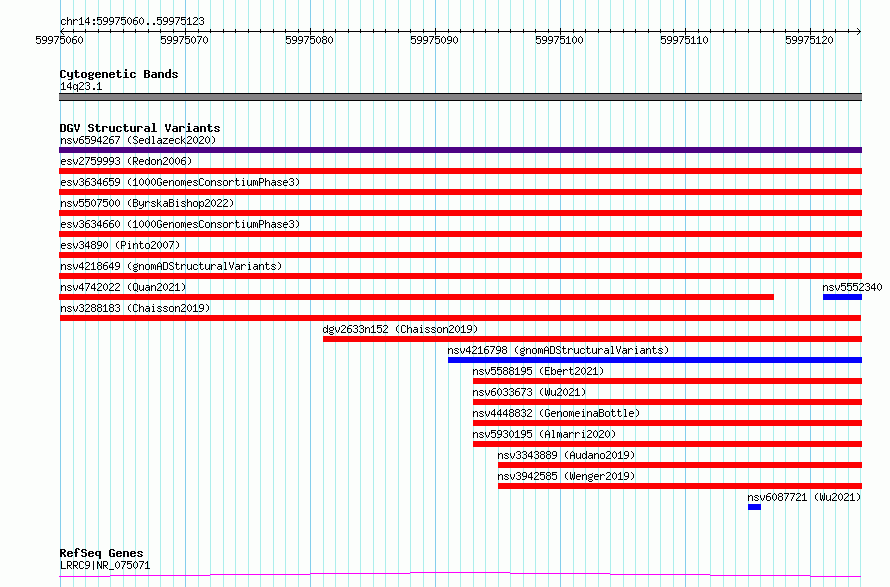Select nsv6033673 (Wu2021) label
Image resolution: width=890 pixels, height=587 pixels.
(529, 392)
